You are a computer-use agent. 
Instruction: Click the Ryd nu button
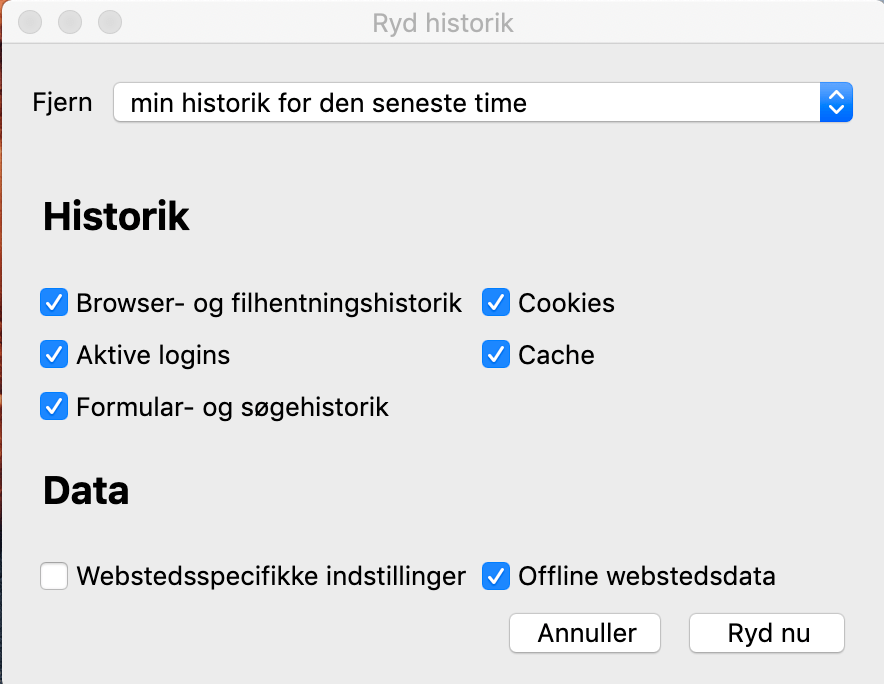766,633
